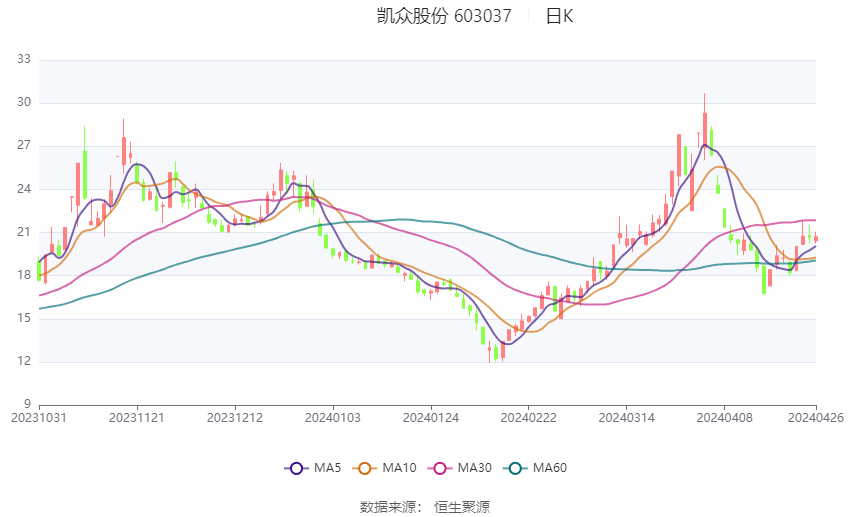This screenshot has width=850, height=517.
Task: Toggle the MA30 legend marker
Action: tap(440, 468)
